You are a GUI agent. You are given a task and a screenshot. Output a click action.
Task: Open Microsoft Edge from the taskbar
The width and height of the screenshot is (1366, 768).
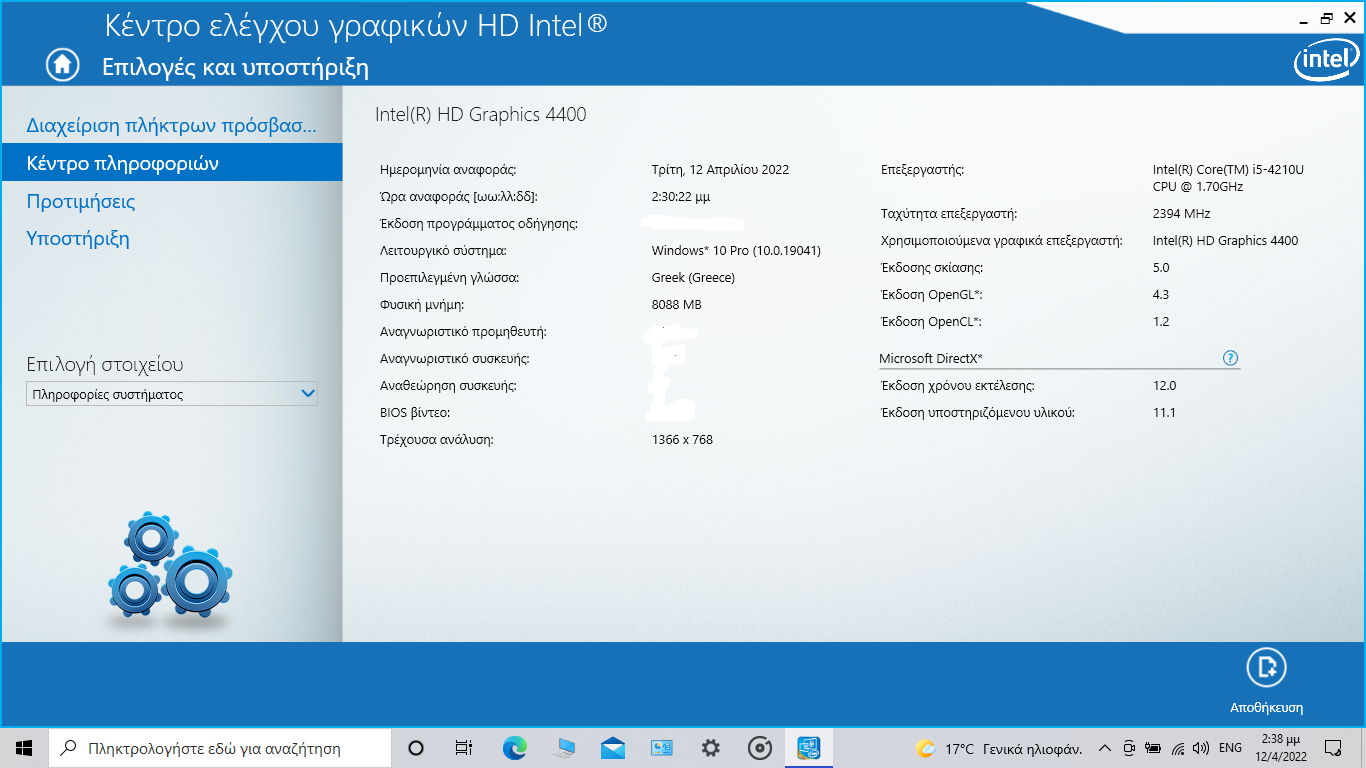tap(514, 748)
